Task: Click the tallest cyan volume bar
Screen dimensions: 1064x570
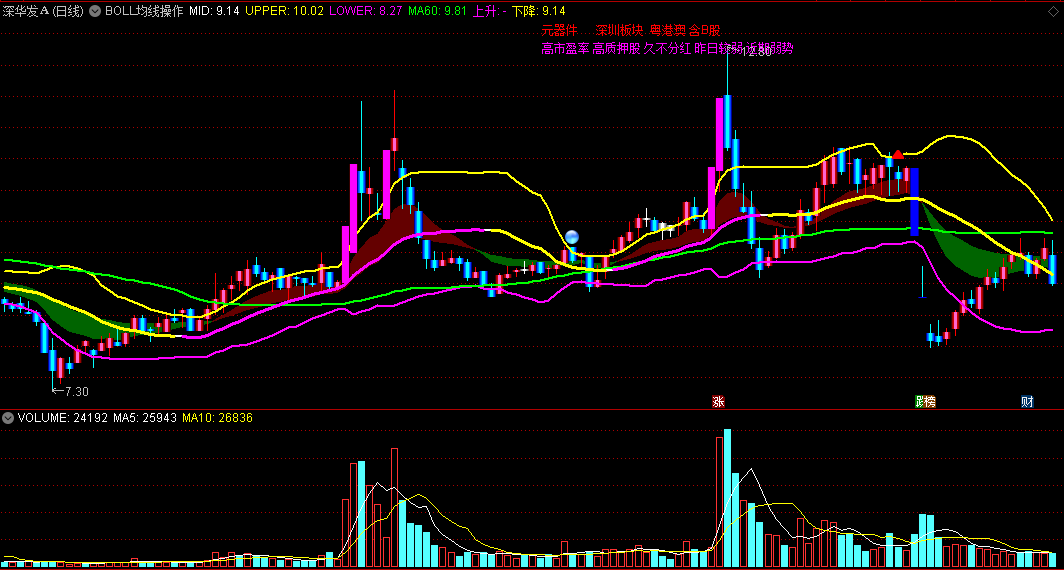Action: pyautogui.click(x=727, y=498)
